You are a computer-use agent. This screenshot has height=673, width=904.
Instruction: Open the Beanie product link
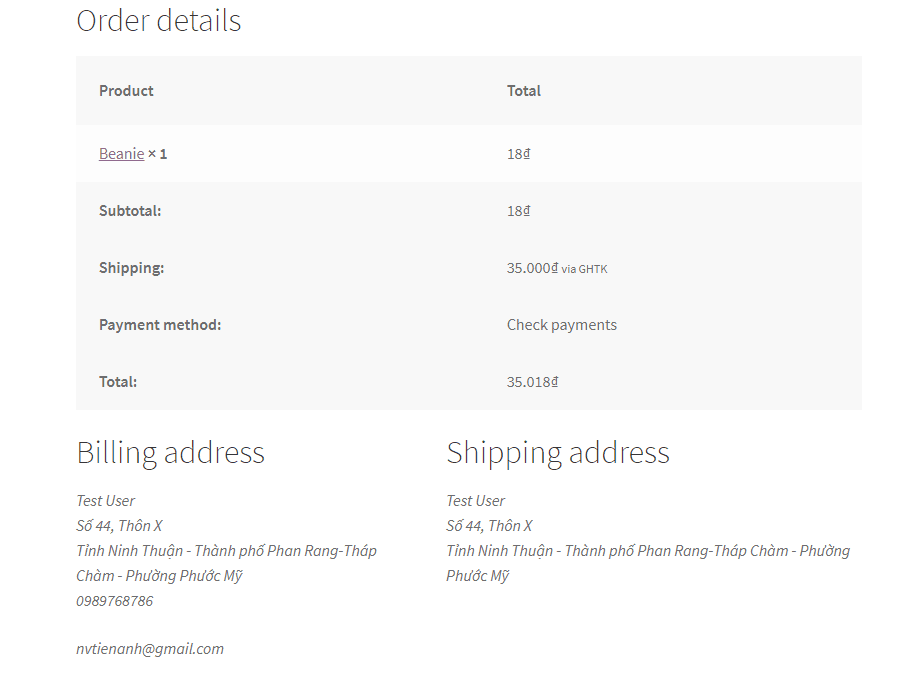point(122,154)
